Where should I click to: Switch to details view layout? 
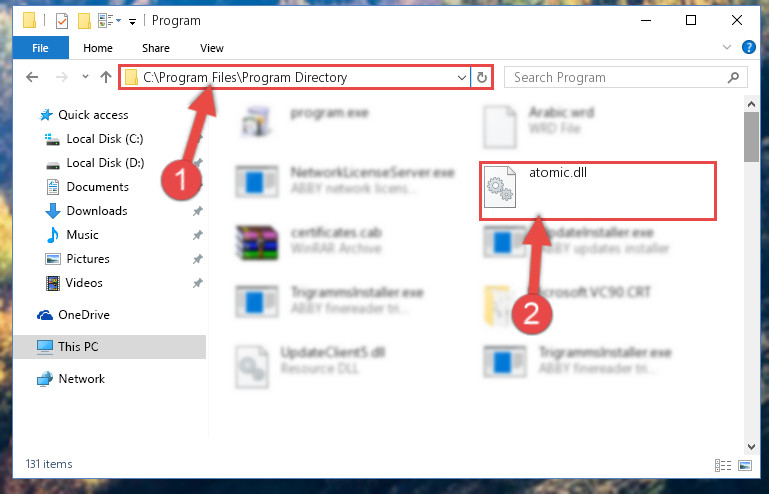[723, 465]
